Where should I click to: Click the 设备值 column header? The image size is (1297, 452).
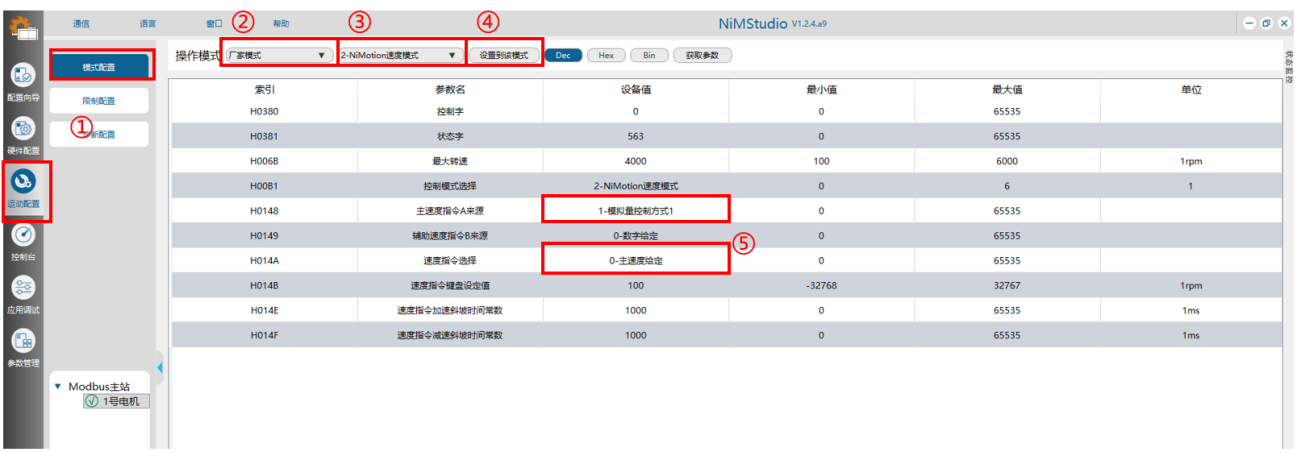pyautogui.click(x=636, y=89)
